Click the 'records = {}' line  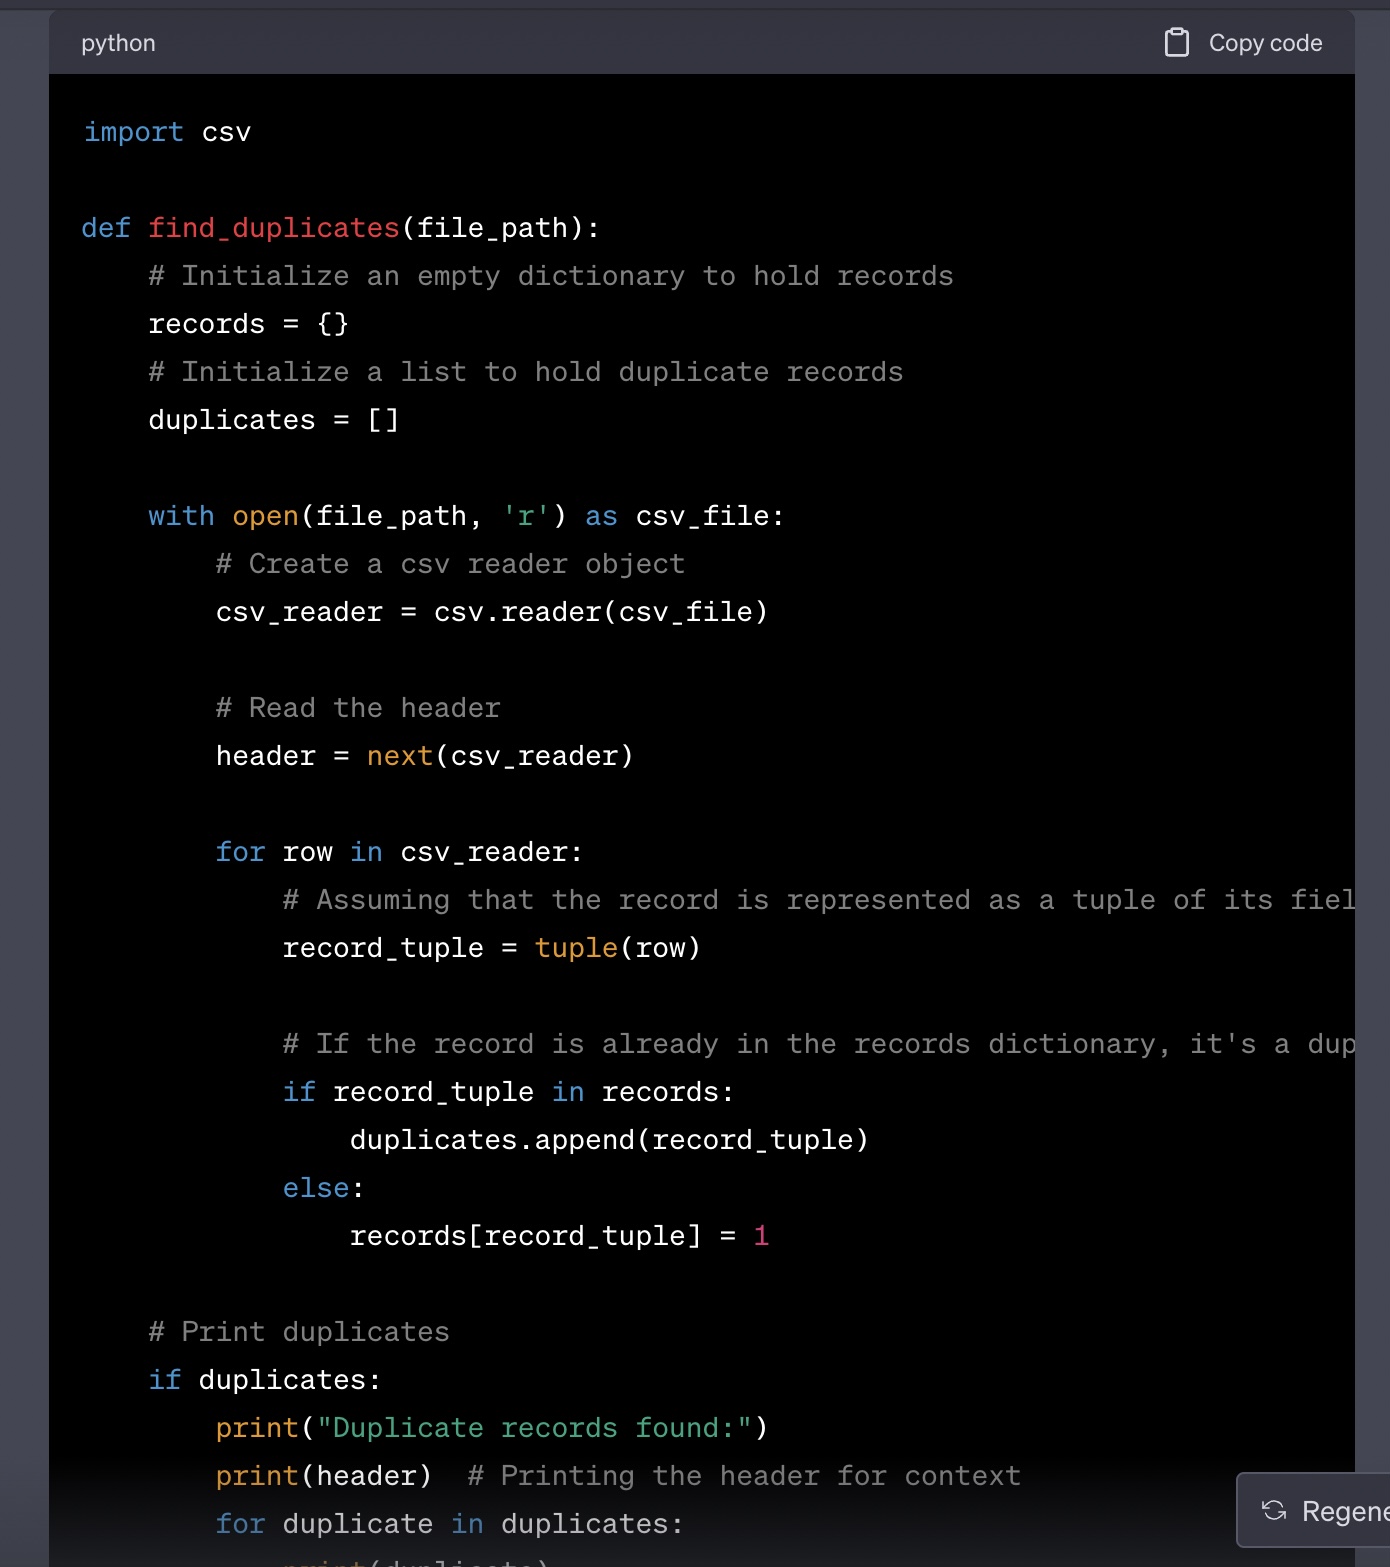(x=248, y=324)
